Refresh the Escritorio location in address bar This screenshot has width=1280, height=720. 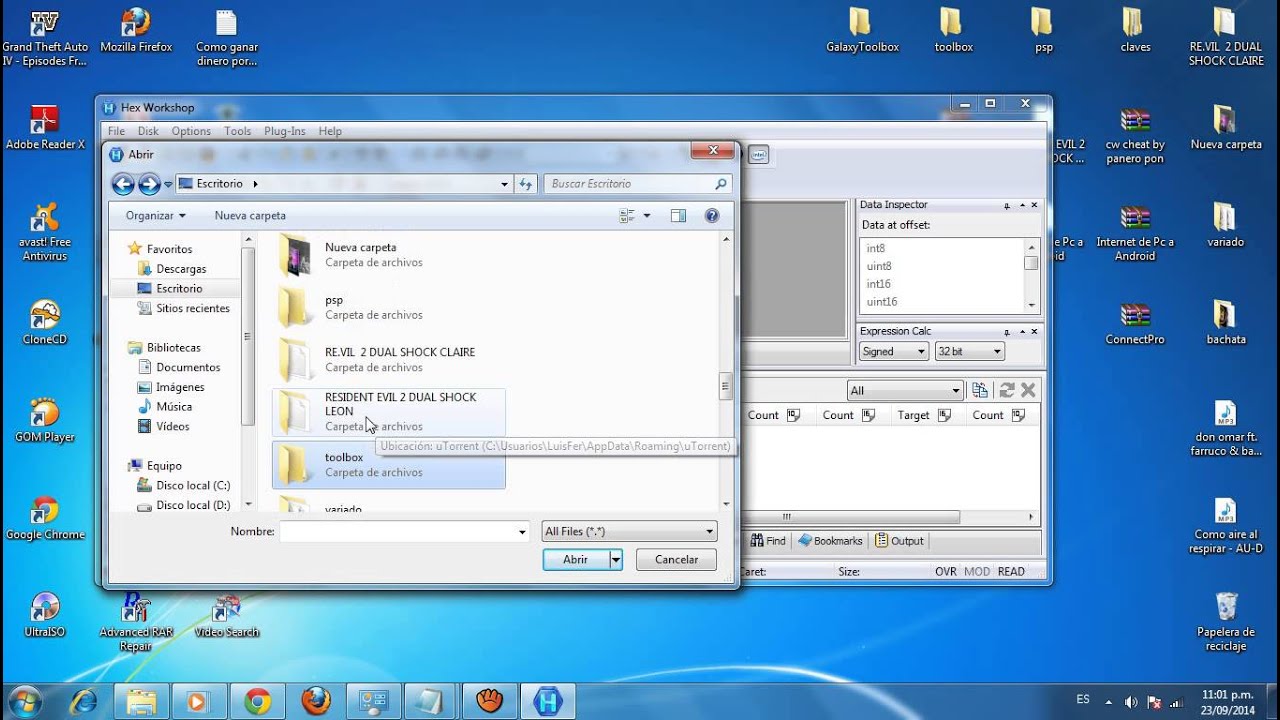(x=527, y=184)
